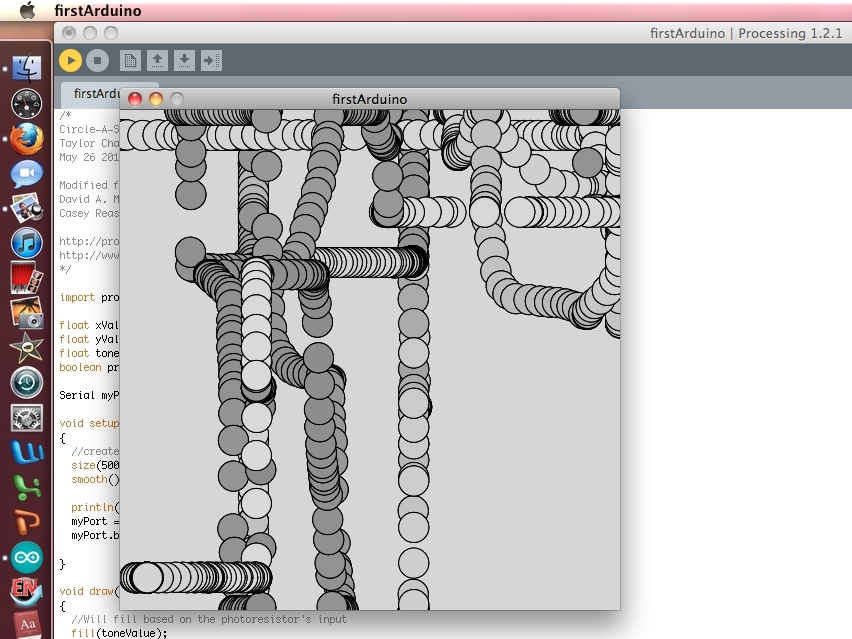Minimize the firstArduino output window
The width and height of the screenshot is (852, 639).
coord(156,99)
